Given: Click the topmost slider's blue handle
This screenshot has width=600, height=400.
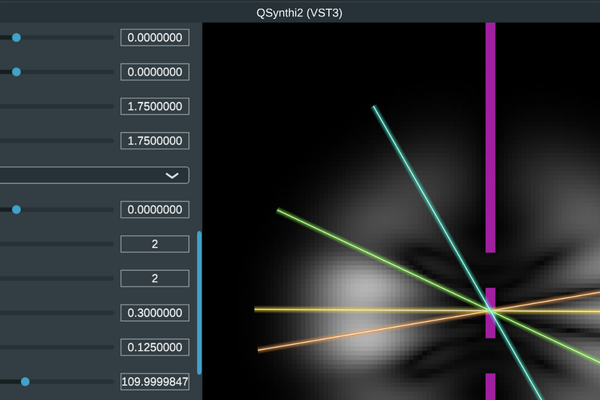Looking at the screenshot, I should tap(16, 37).
